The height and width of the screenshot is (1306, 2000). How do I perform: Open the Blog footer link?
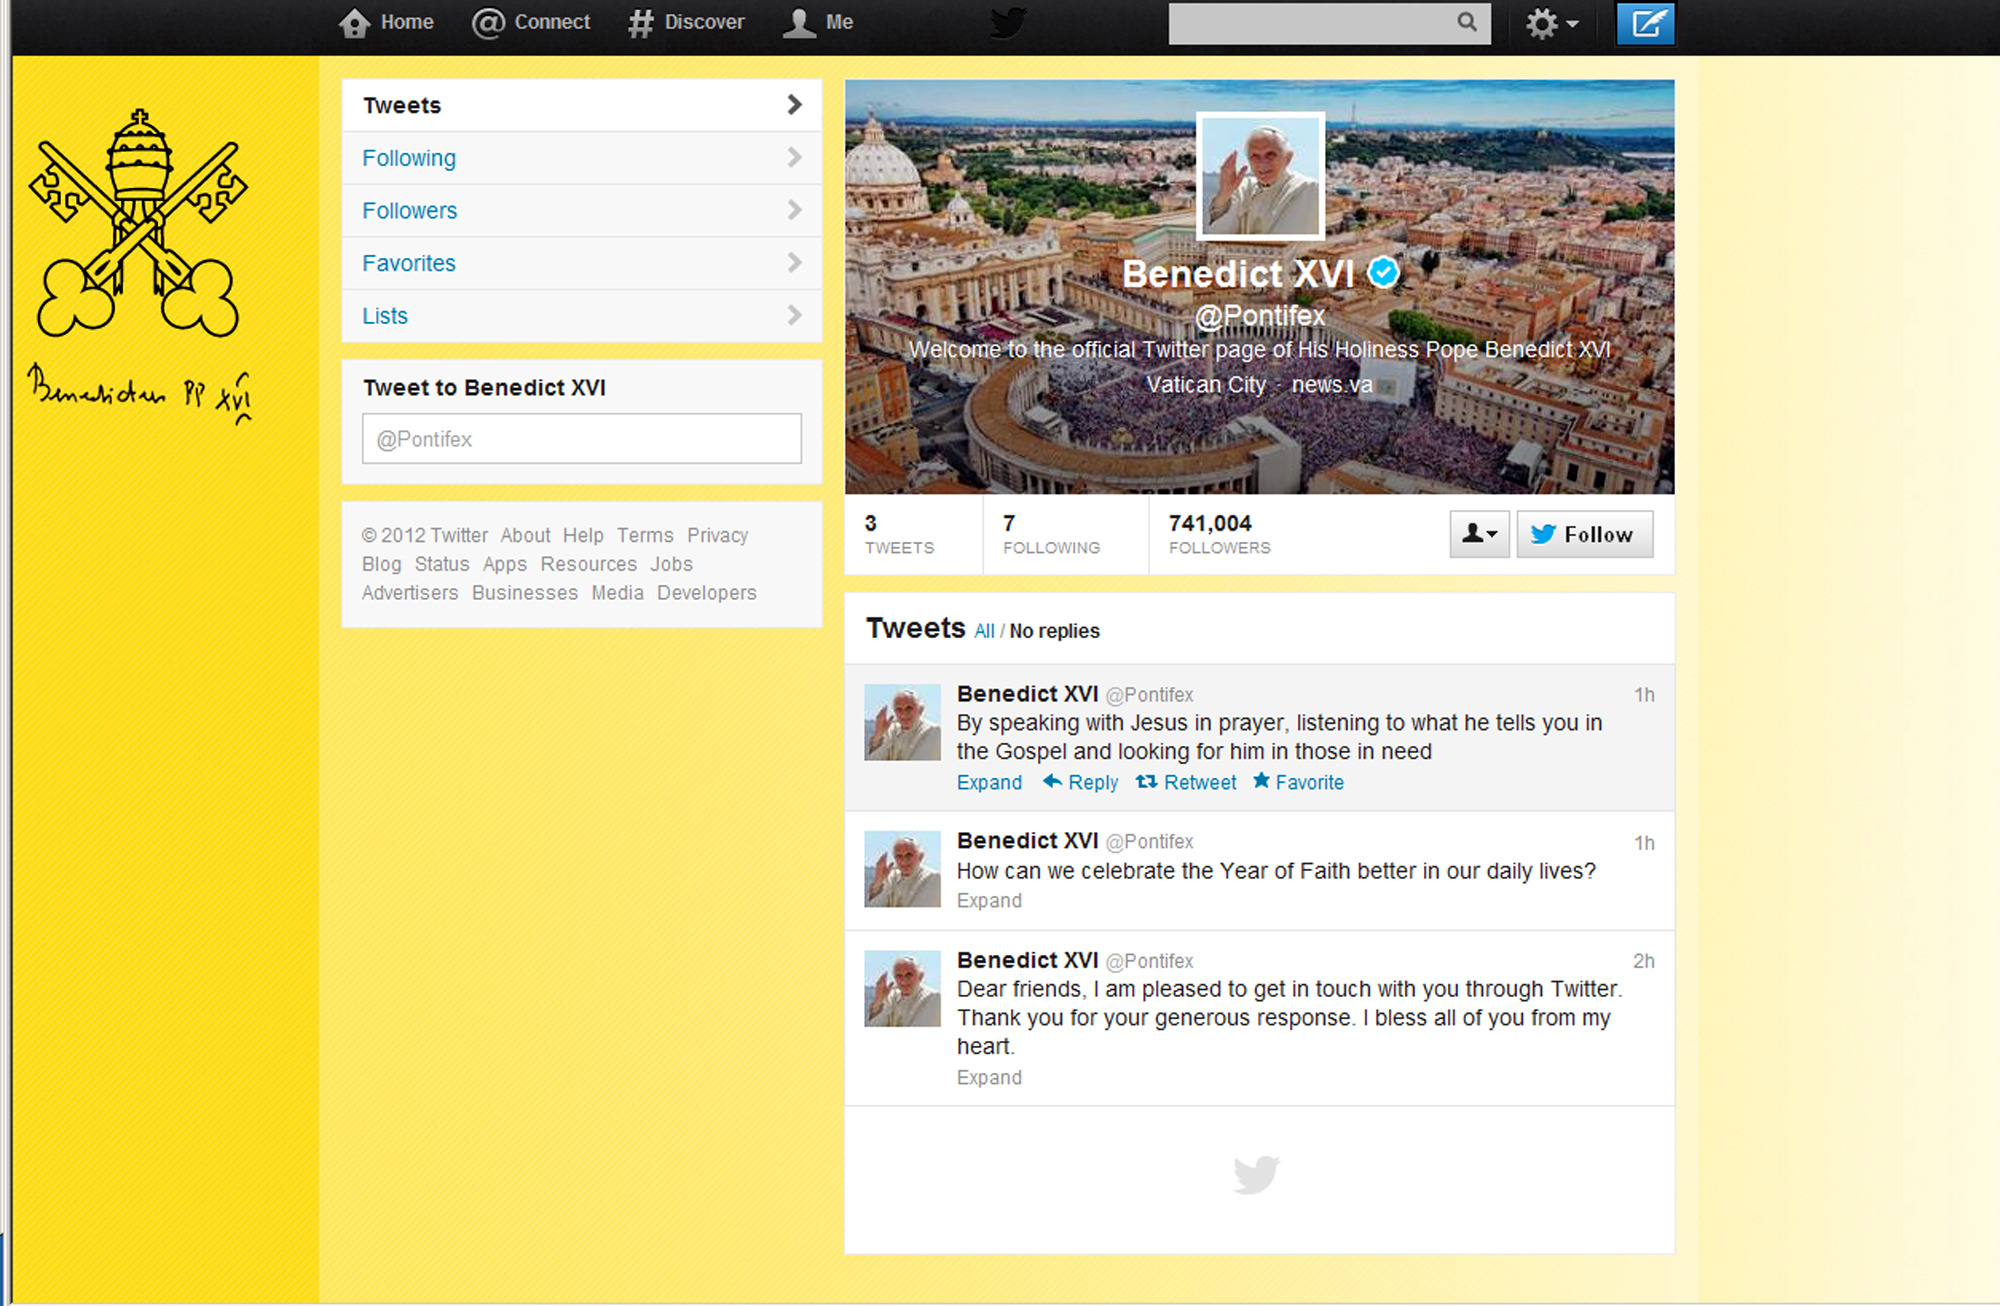pyautogui.click(x=381, y=564)
